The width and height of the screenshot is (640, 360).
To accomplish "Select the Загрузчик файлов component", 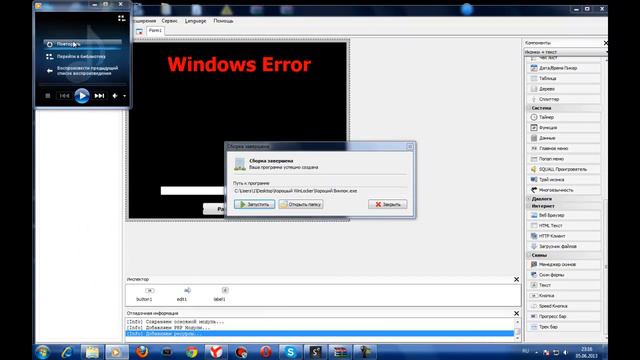I will [564, 246].
